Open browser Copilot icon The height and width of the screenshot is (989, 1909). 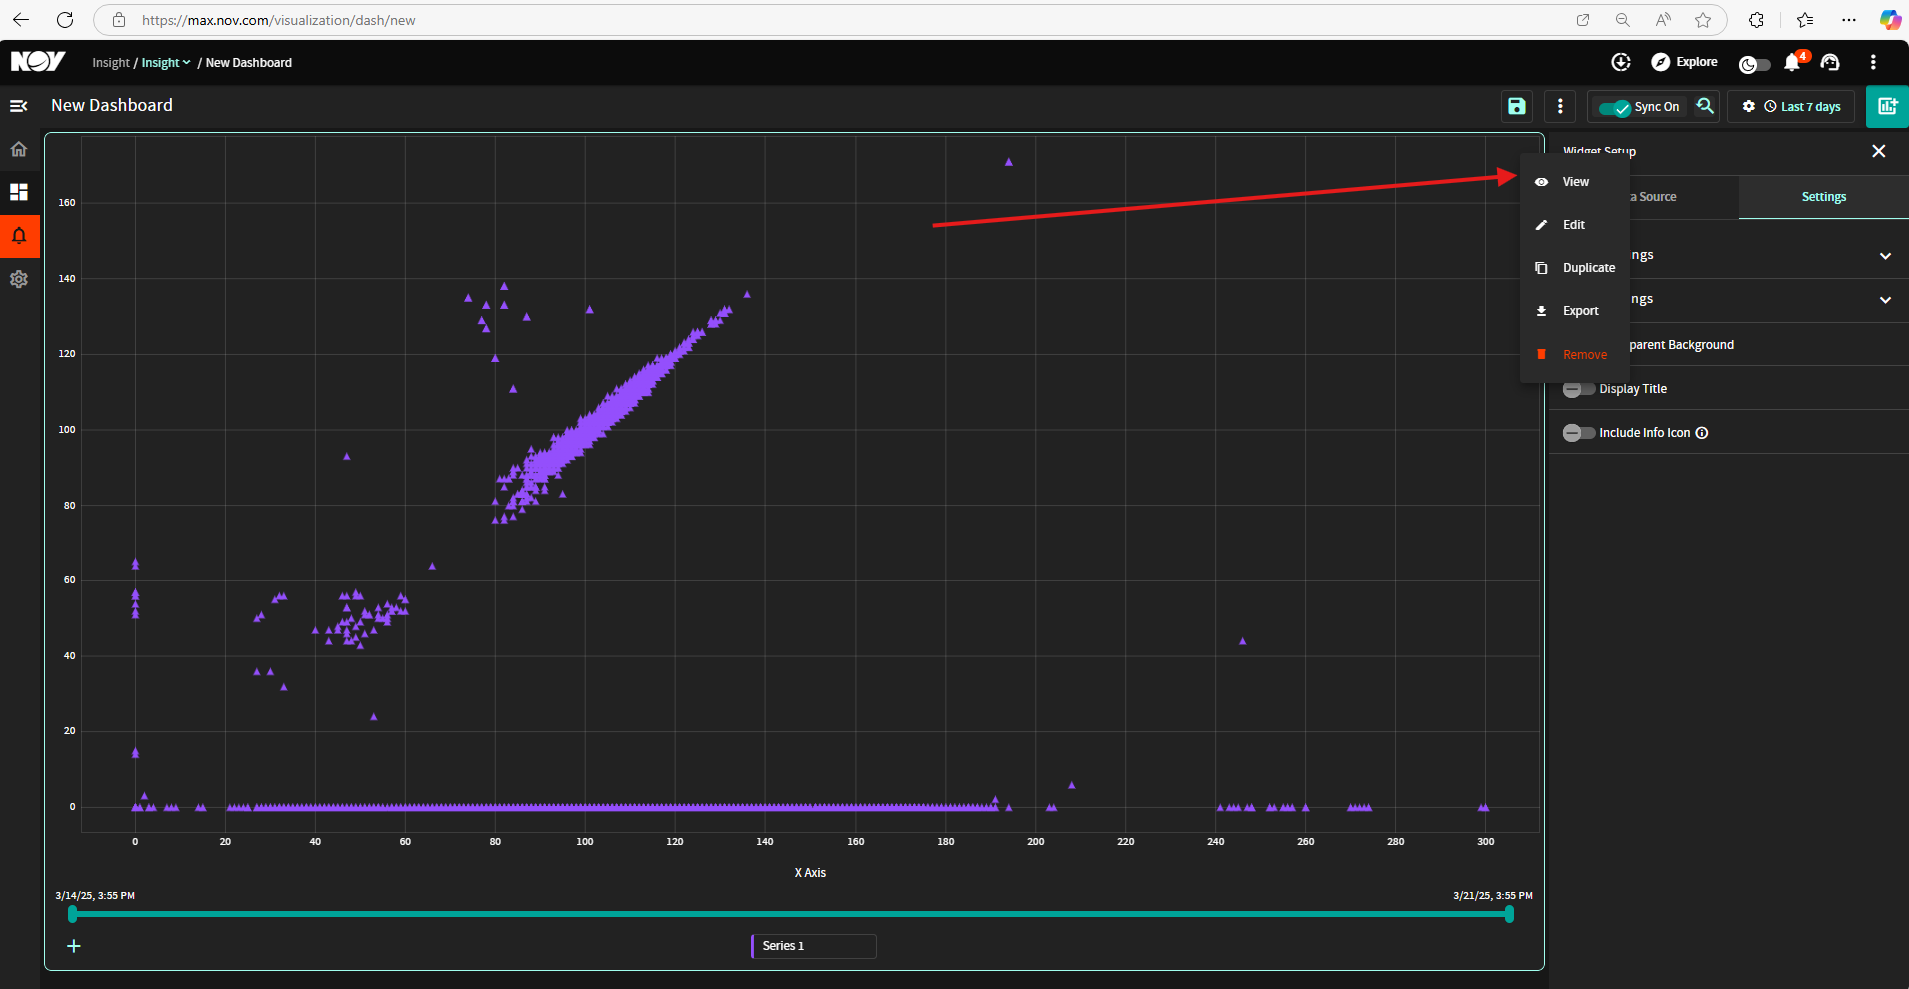coord(1889,20)
